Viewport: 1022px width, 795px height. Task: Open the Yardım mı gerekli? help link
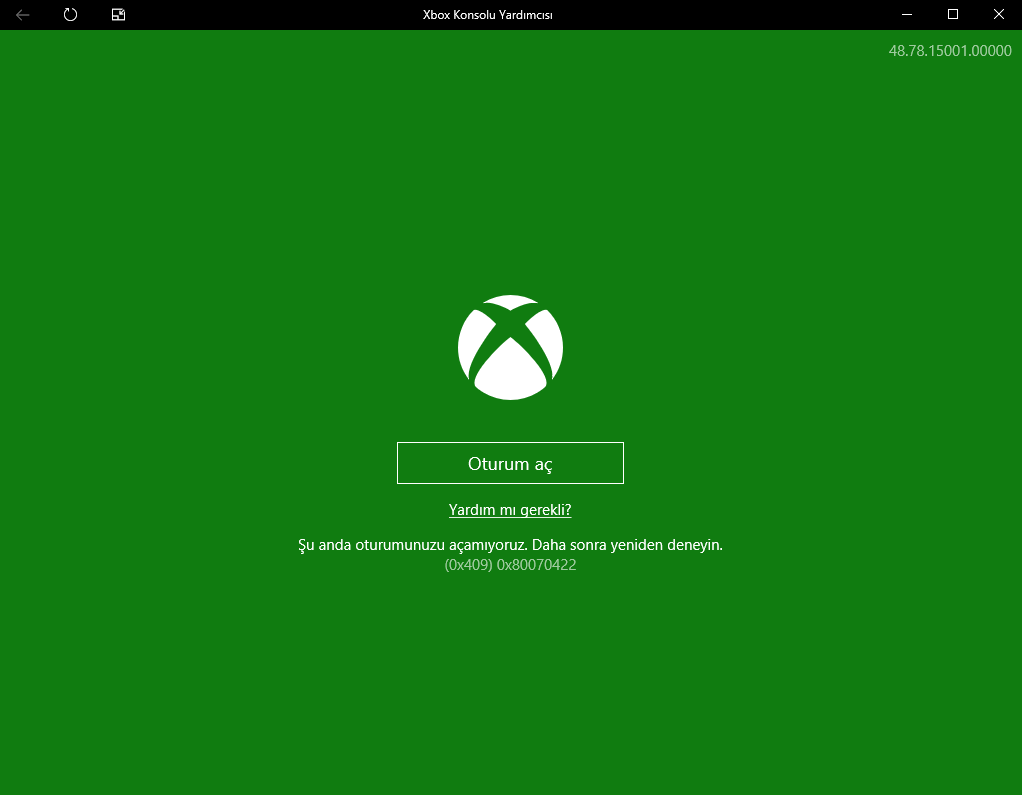coord(510,510)
